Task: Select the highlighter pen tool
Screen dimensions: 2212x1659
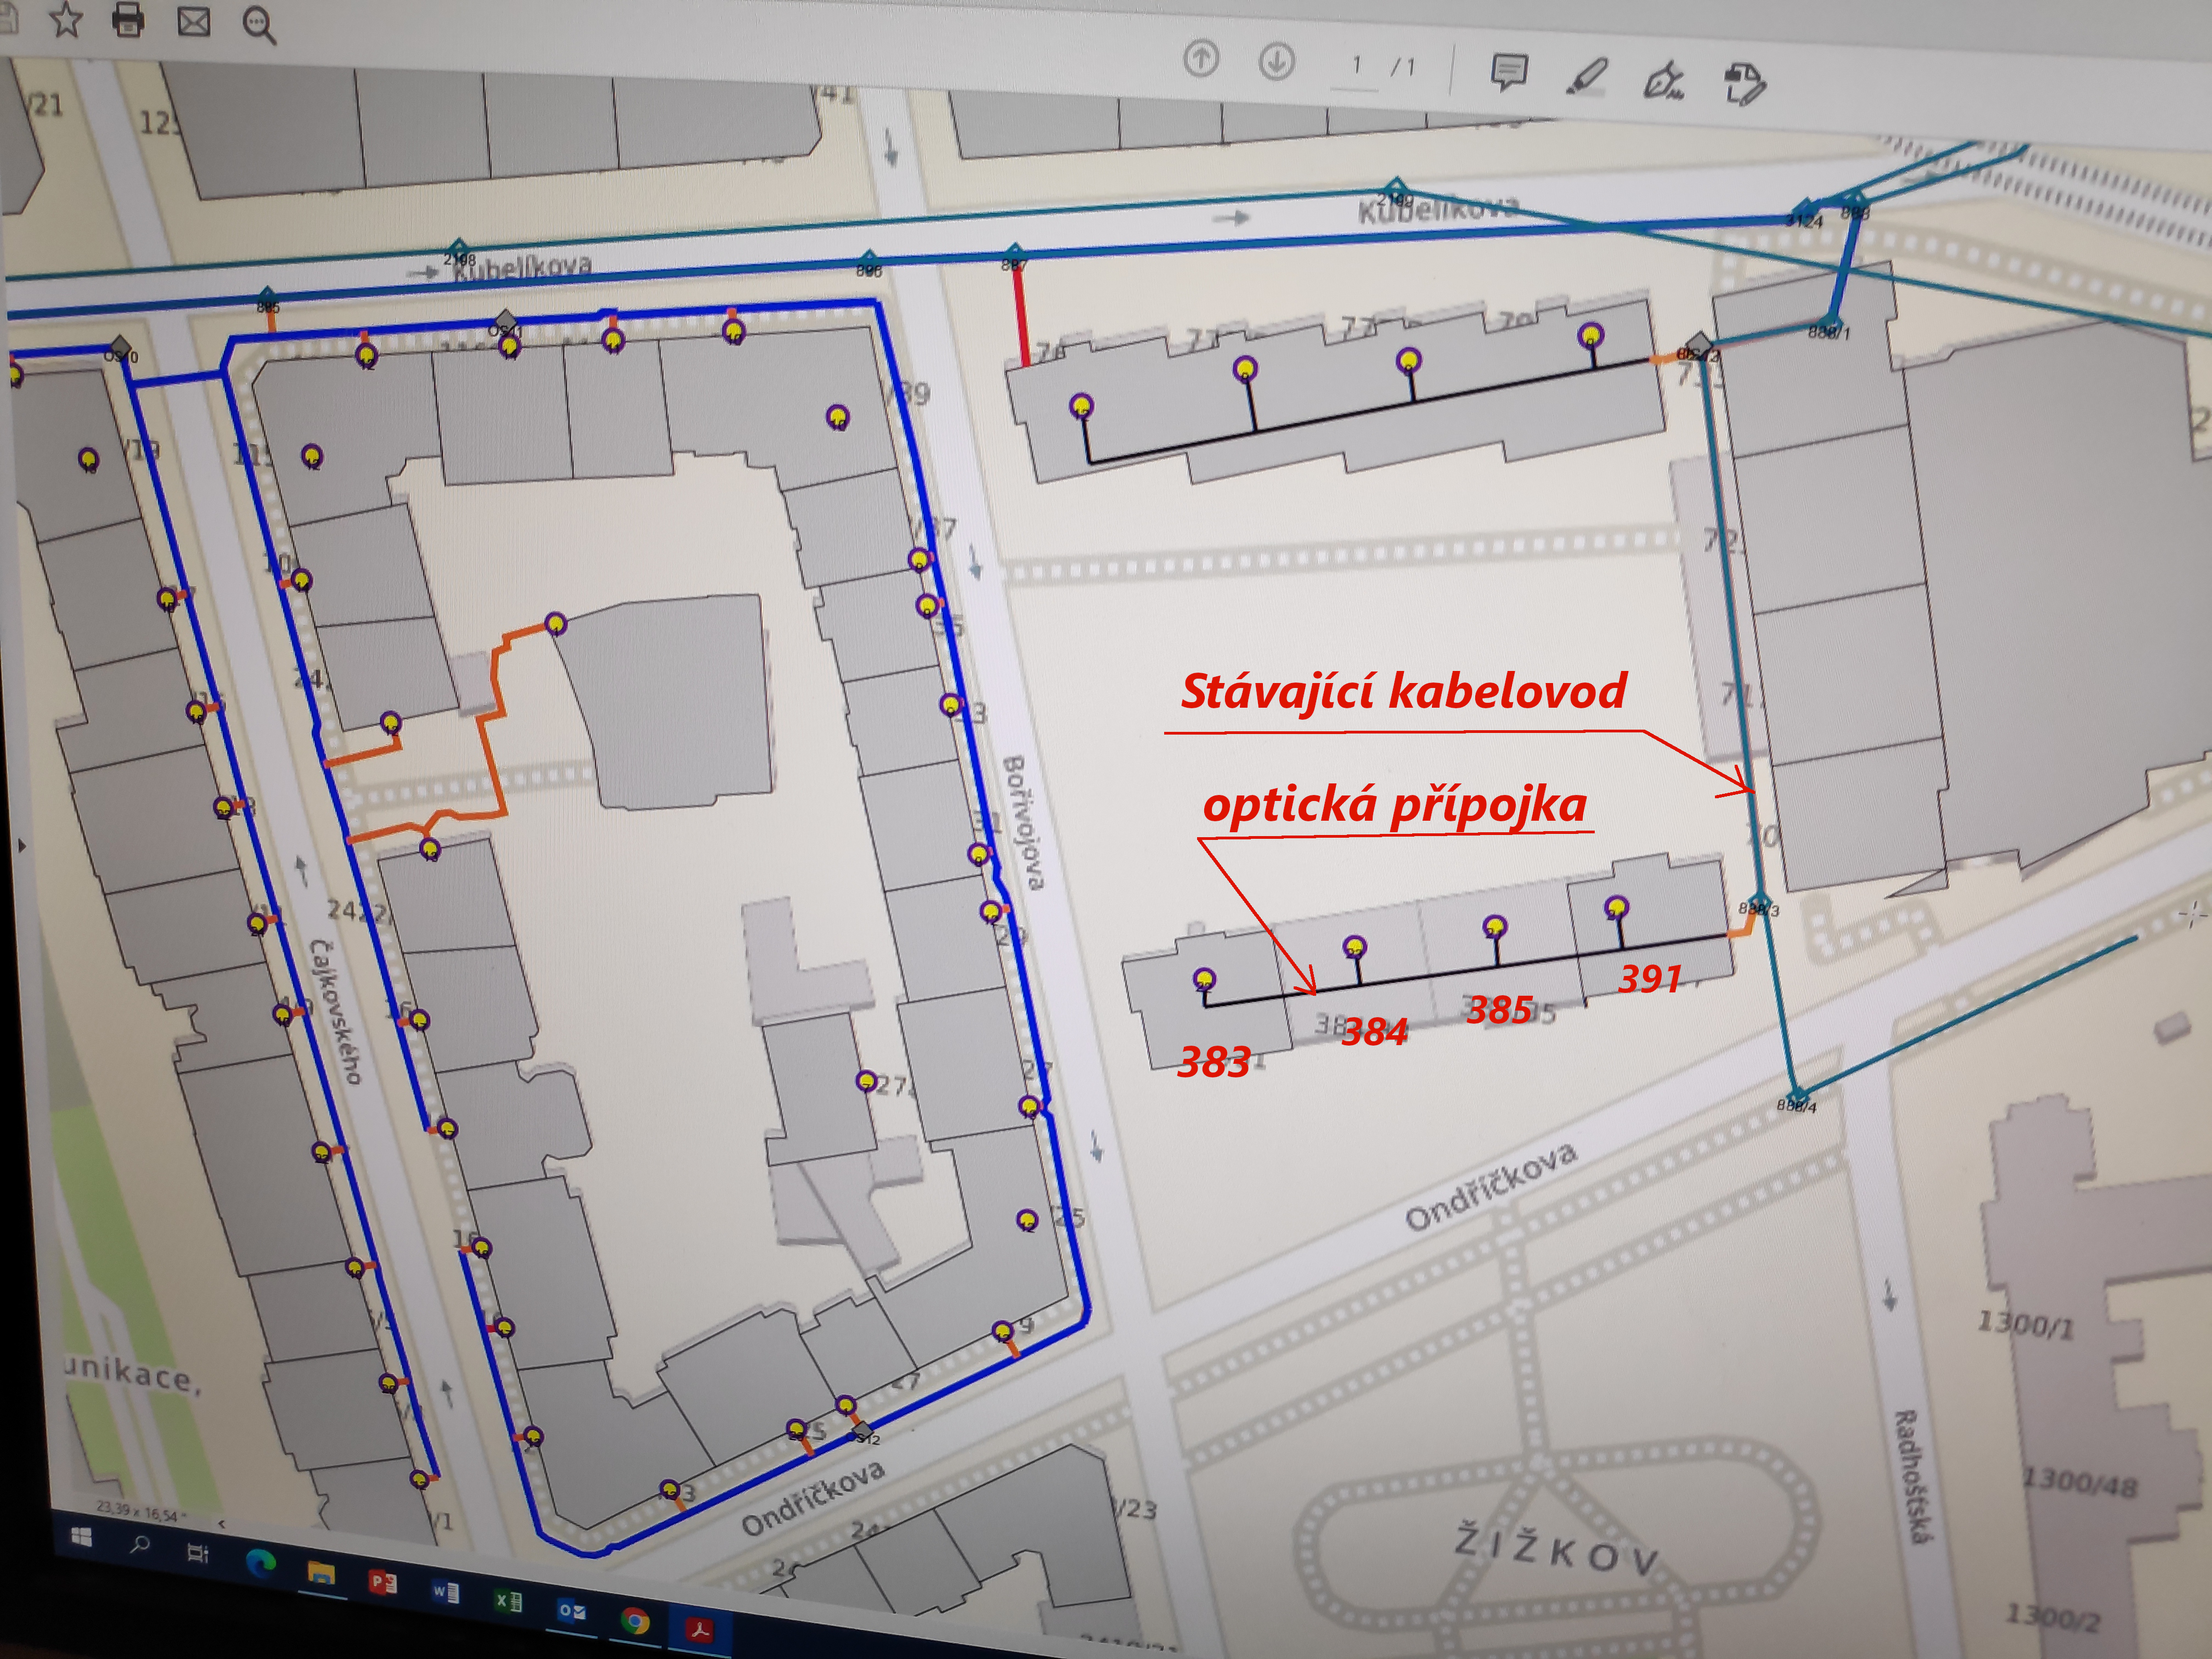Action: pyautogui.click(x=1586, y=77)
